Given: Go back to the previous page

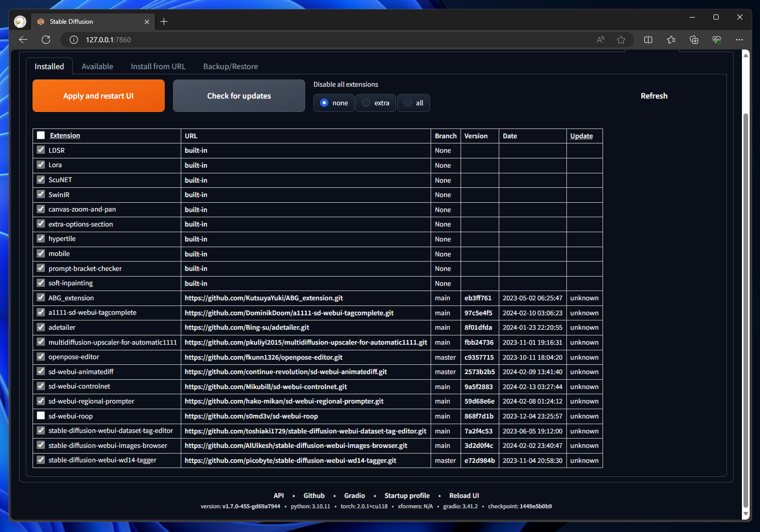Looking at the screenshot, I should click(23, 40).
